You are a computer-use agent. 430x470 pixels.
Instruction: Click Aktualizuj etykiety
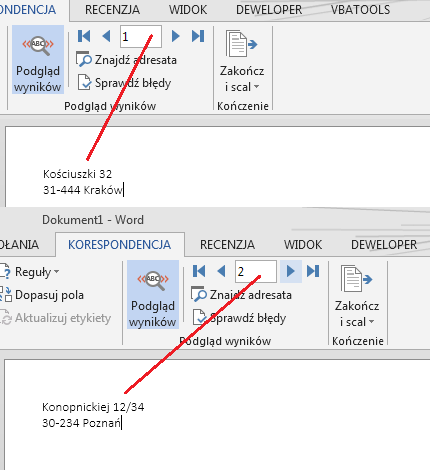(x=55, y=318)
